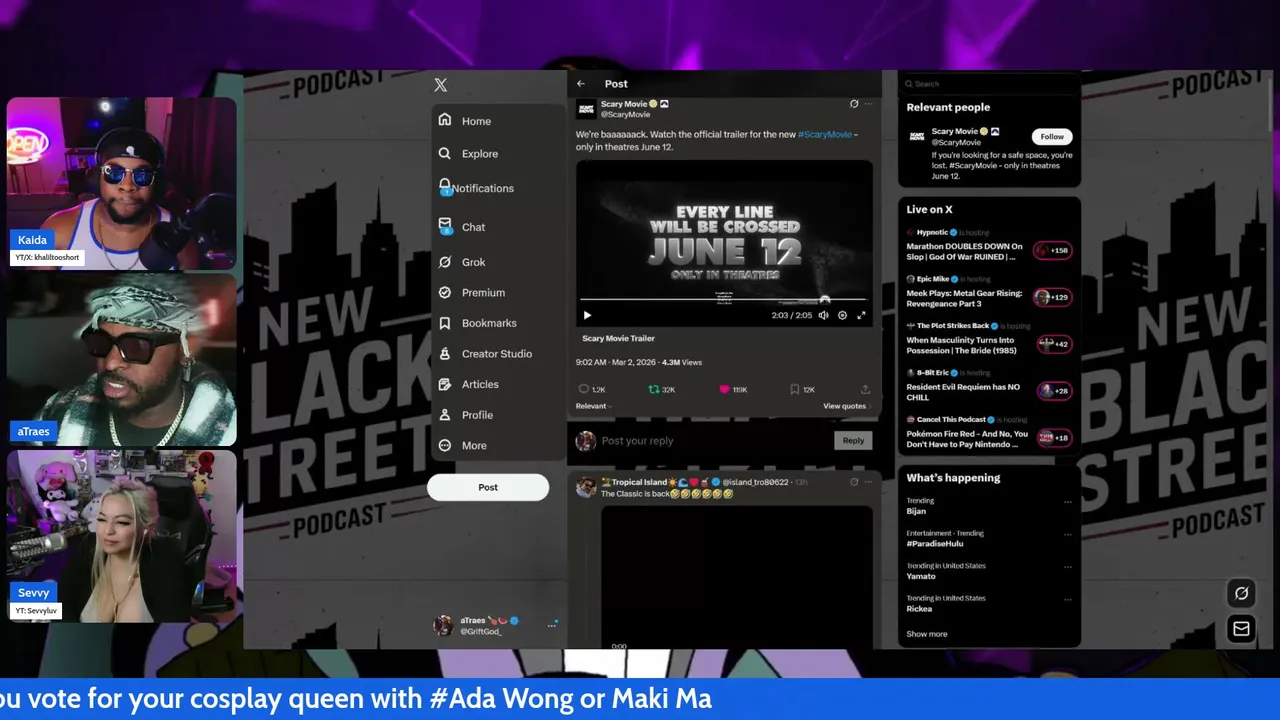Click Grok icon on Tropical Island reply
The height and width of the screenshot is (720, 1280).
(853, 482)
